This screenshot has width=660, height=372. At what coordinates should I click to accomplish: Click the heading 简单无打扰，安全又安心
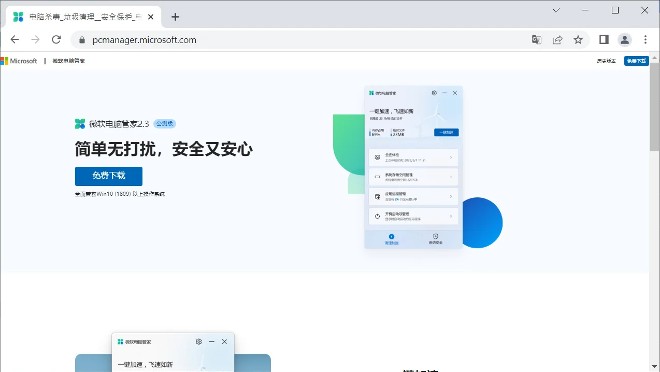[164, 149]
